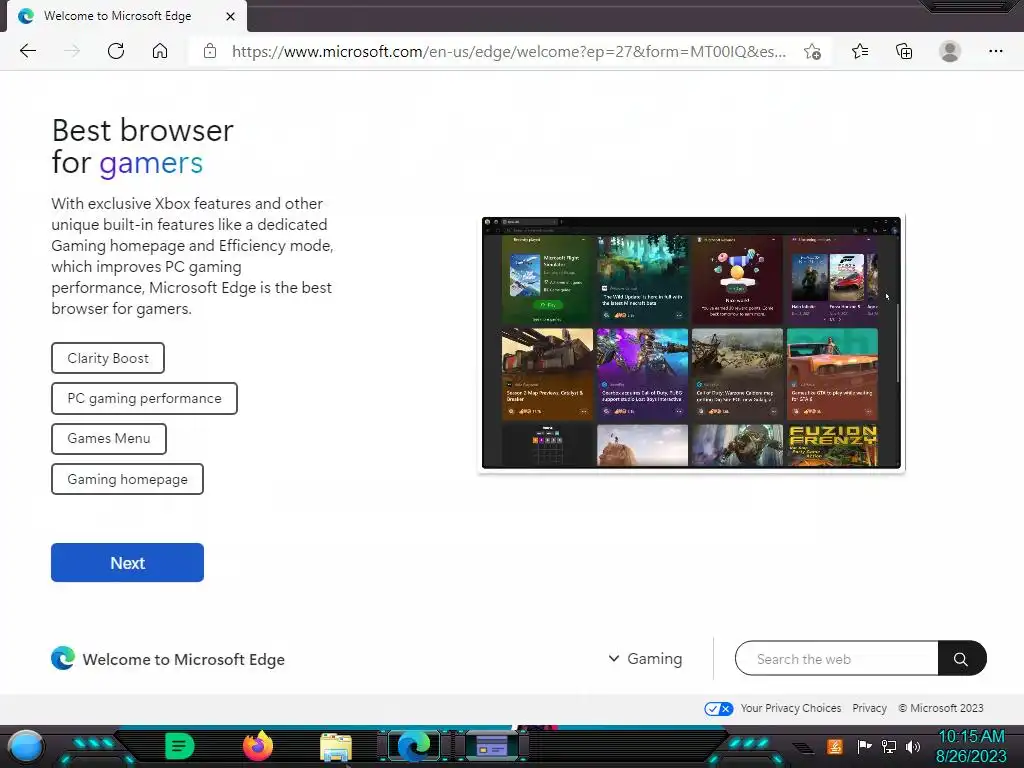Open the Favorites list
Image resolution: width=1024 pixels, height=768 pixels.
point(860,51)
